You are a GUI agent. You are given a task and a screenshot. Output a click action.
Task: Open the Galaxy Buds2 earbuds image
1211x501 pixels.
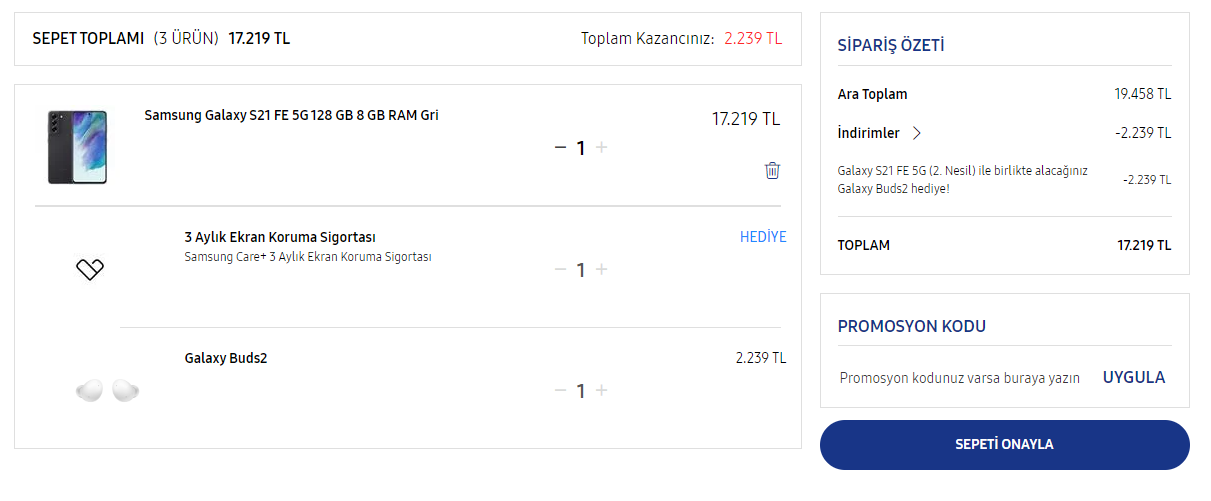(x=107, y=390)
